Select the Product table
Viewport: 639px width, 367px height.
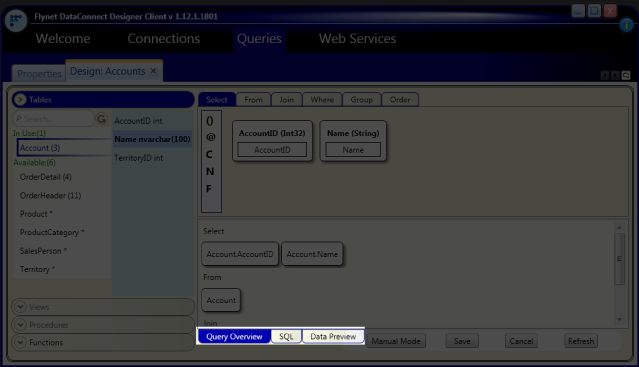click(x=36, y=214)
